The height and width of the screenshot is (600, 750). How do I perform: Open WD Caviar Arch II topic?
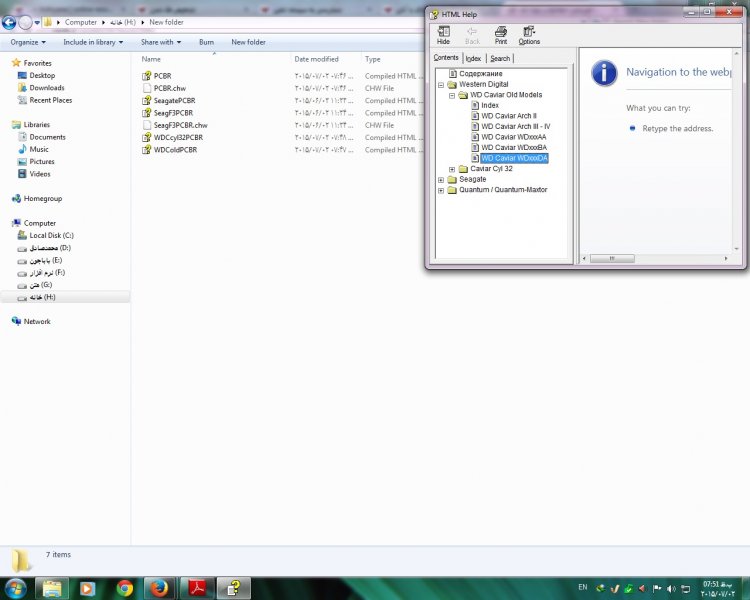click(x=509, y=116)
